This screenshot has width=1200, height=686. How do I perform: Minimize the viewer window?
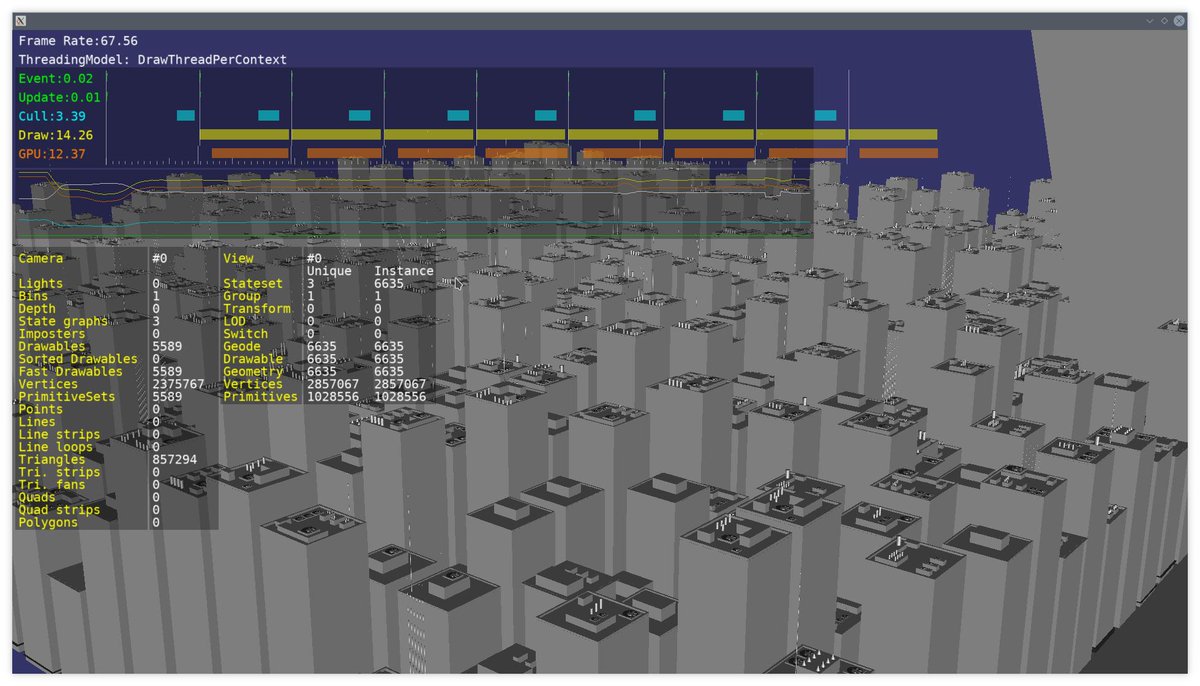pyautogui.click(x=1151, y=21)
